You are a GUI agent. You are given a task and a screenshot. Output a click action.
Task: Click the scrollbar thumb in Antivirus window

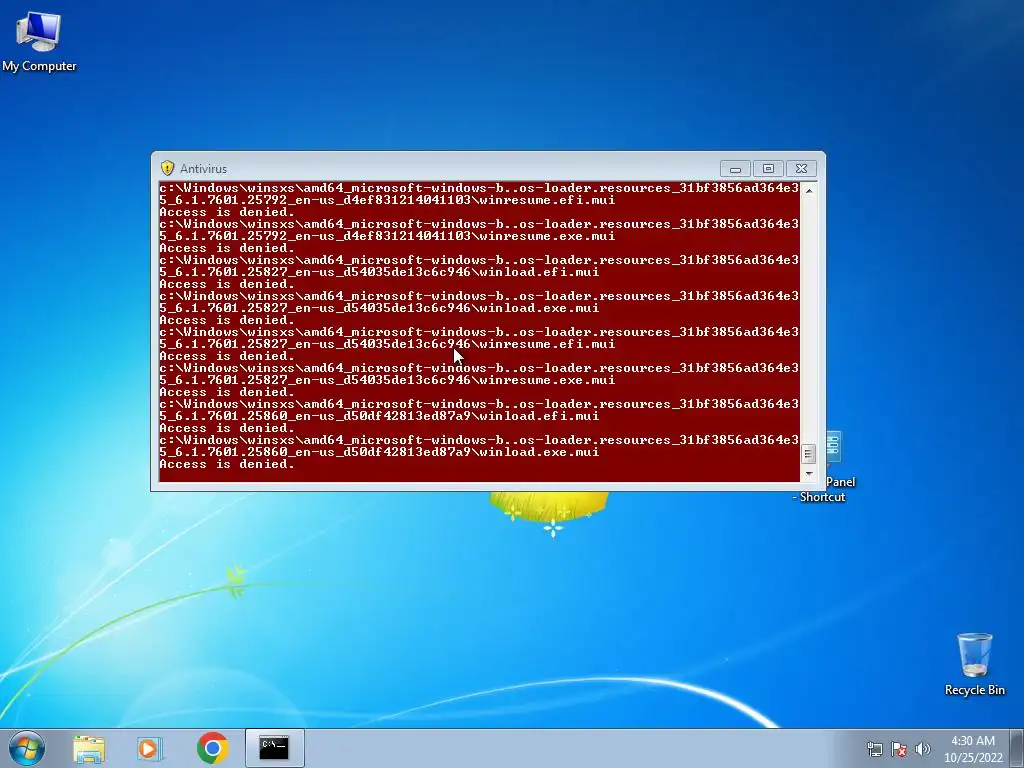pyautogui.click(x=808, y=453)
